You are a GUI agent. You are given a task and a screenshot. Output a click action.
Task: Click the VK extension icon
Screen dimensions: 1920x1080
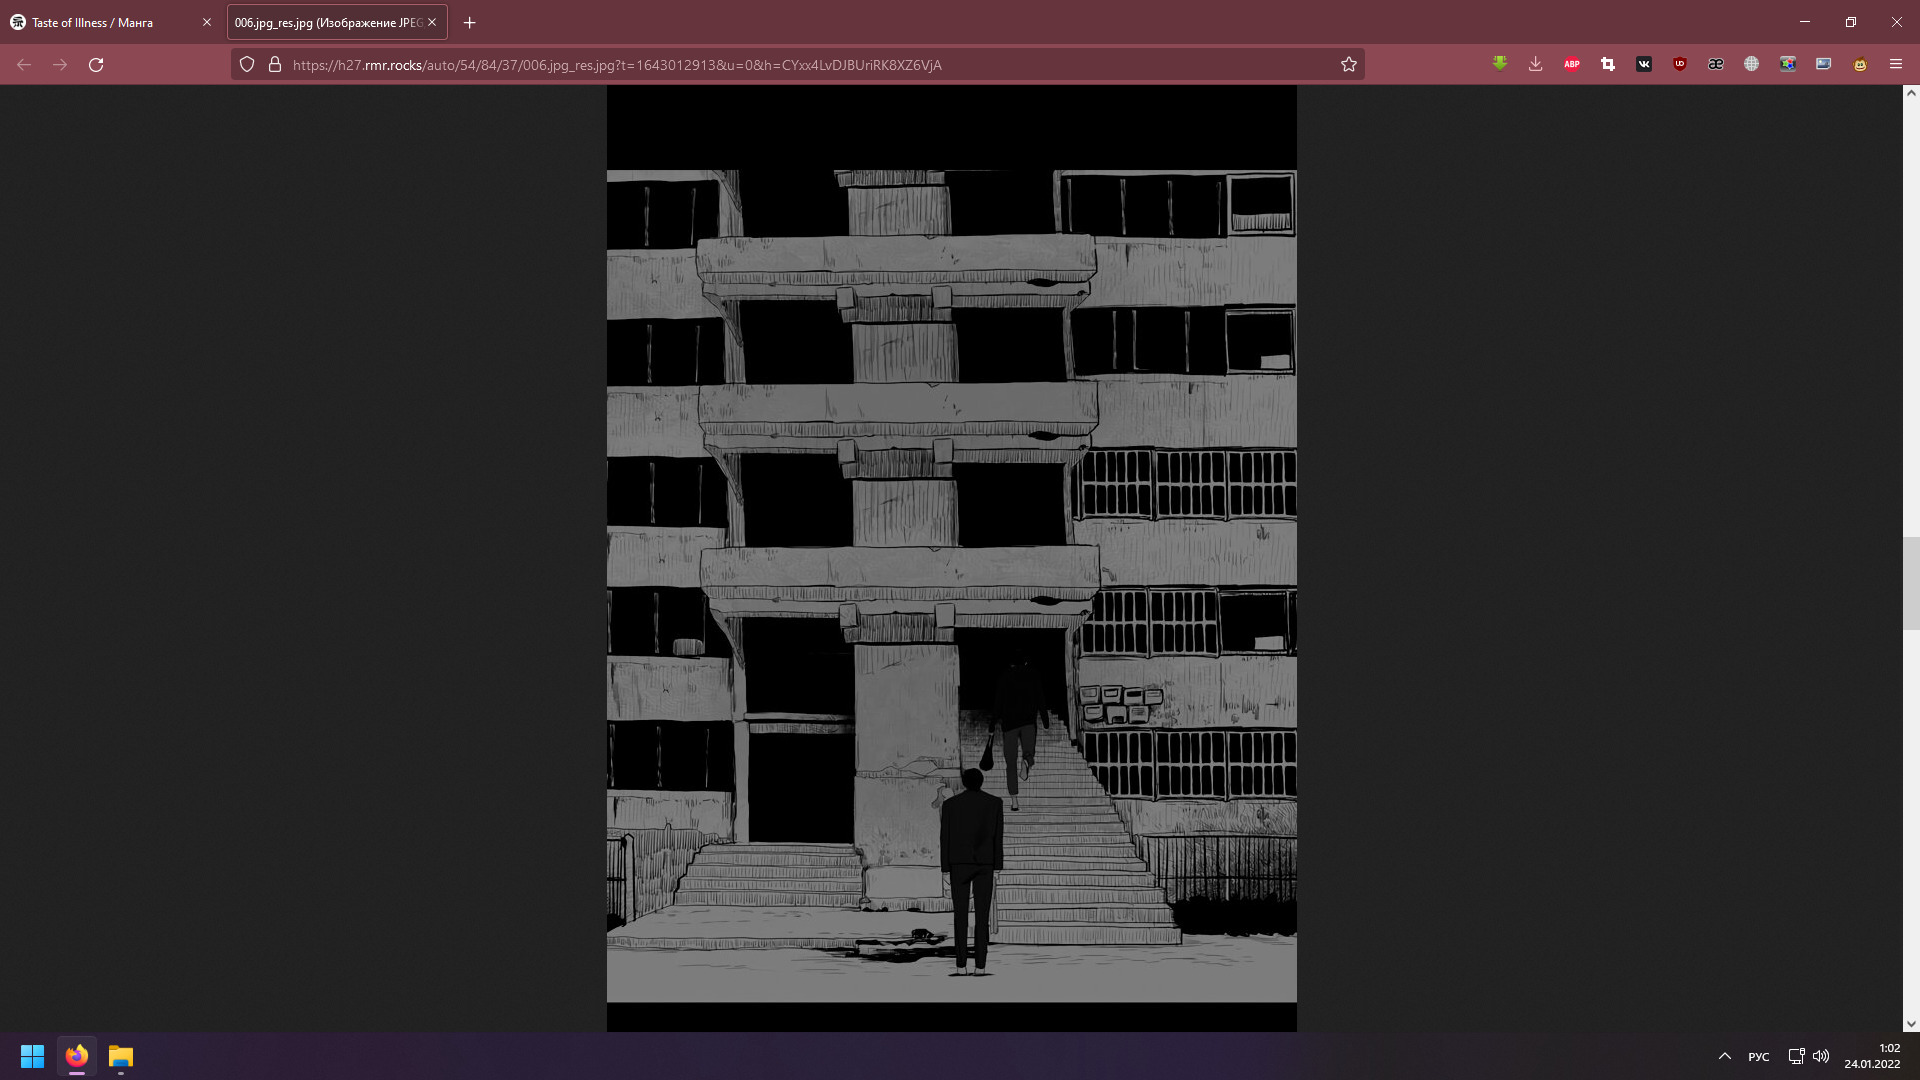click(x=1643, y=64)
